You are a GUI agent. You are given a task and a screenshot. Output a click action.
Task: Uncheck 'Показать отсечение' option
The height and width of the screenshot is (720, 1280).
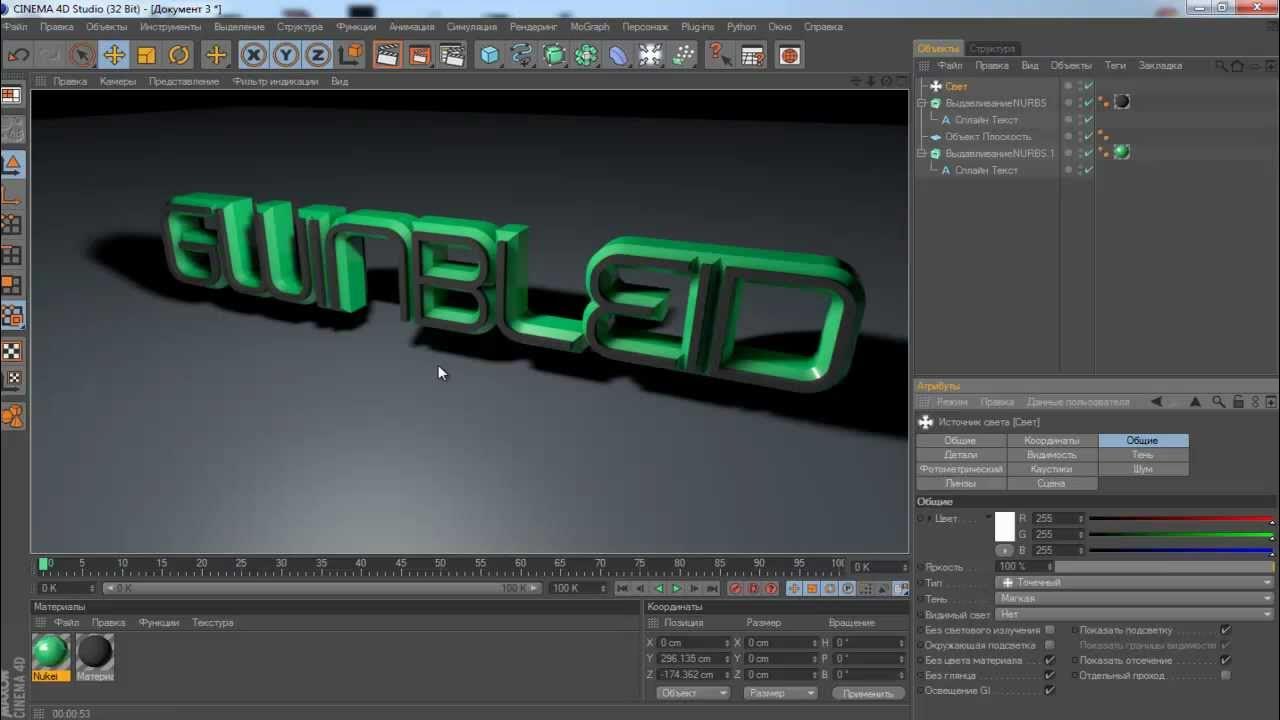click(1226, 660)
